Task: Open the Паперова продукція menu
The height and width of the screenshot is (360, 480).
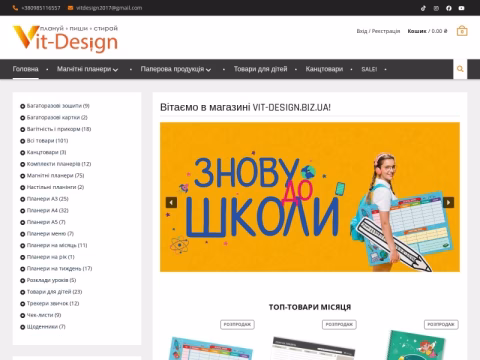Action: coord(172,69)
